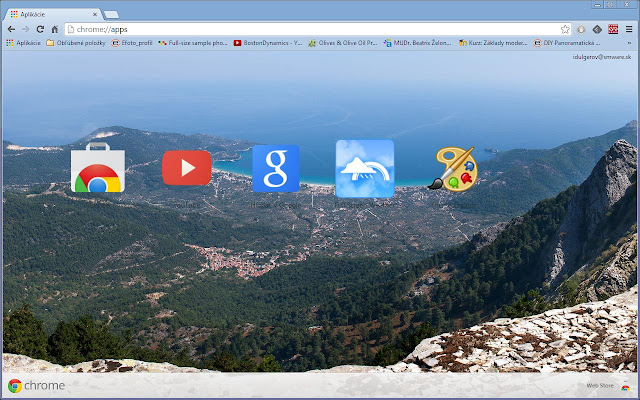The height and width of the screenshot is (400, 640).
Task: Go to the home page
Action: tap(55, 29)
